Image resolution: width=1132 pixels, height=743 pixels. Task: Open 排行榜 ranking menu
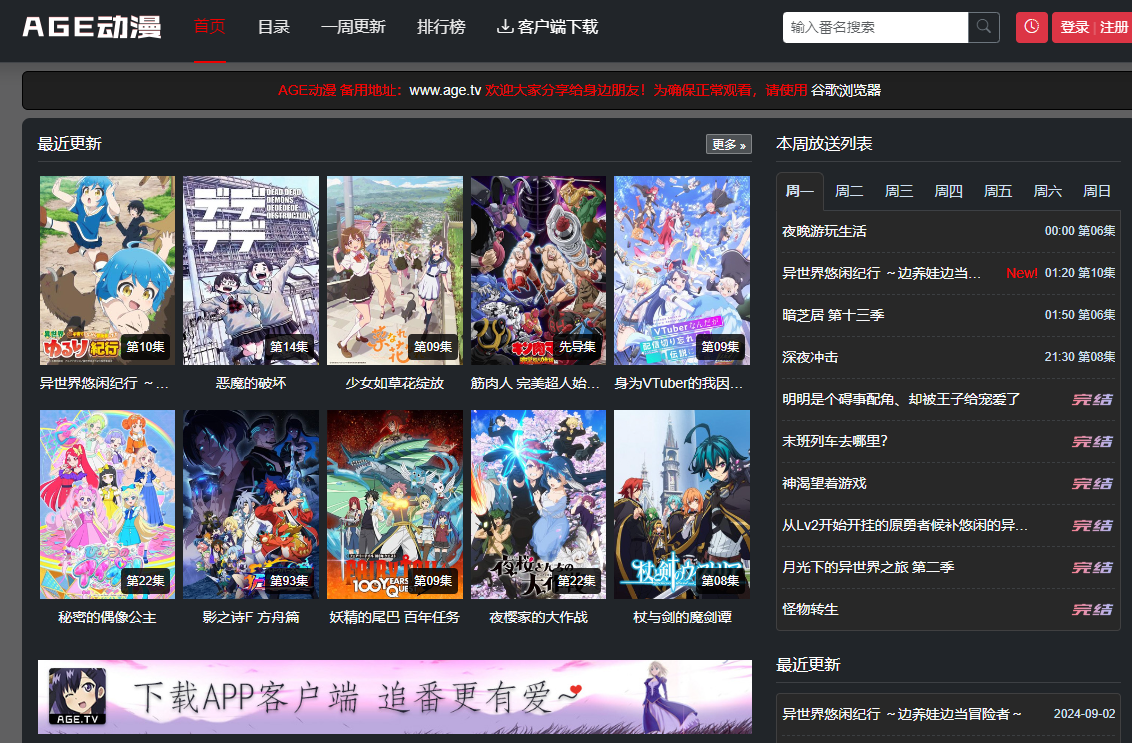pyautogui.click(x=441, y=27)
